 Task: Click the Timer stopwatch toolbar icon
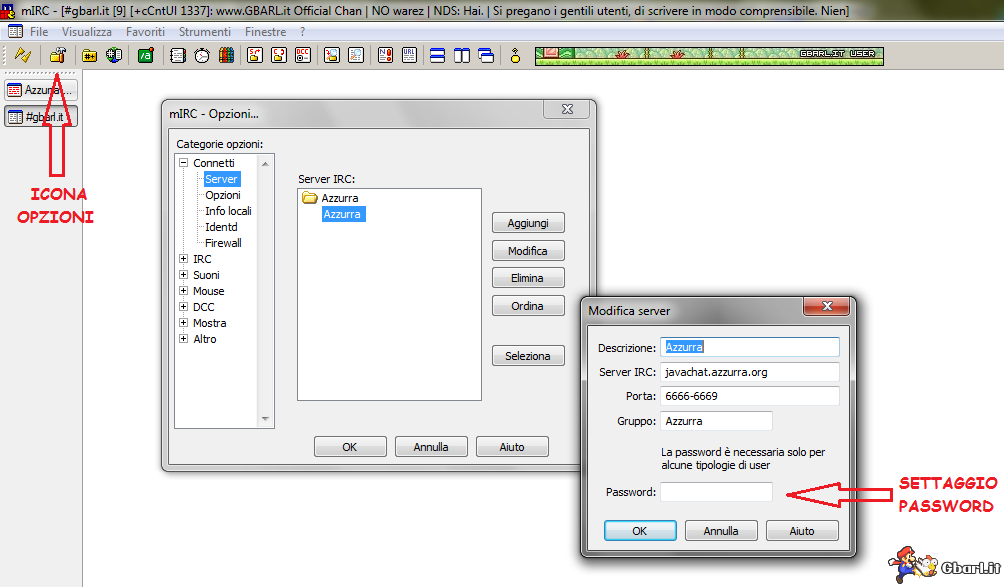(202, 56)
